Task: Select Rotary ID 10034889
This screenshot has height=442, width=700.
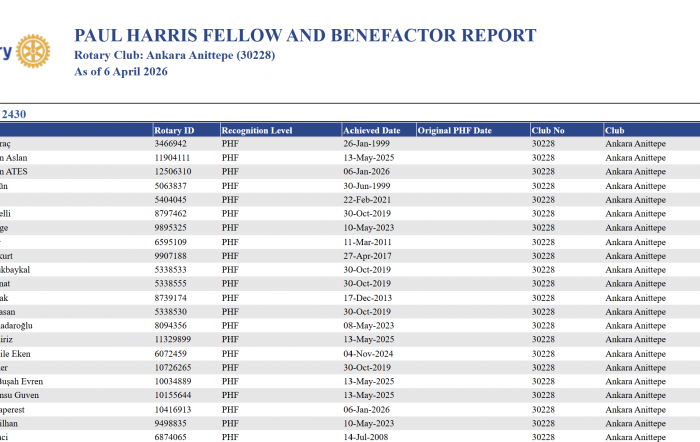Action: tap(173, 381)
